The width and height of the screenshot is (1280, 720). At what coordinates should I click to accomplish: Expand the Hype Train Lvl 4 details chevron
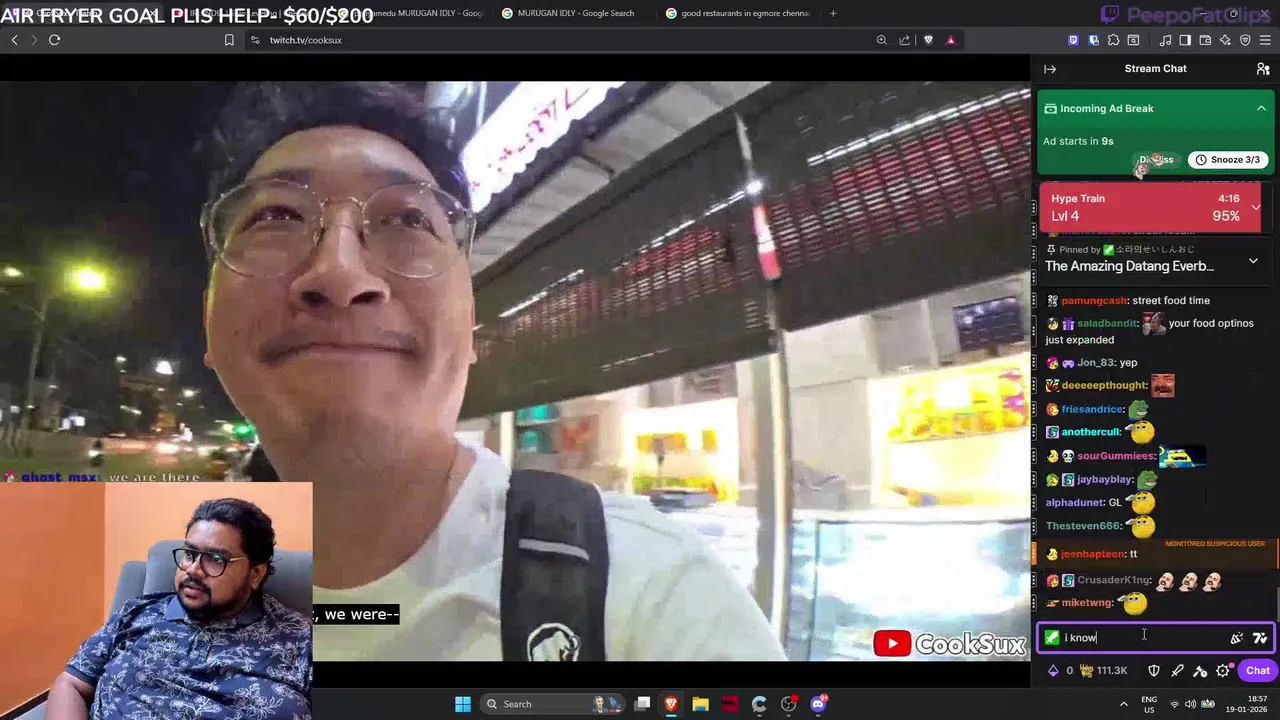click(1256, 207)
